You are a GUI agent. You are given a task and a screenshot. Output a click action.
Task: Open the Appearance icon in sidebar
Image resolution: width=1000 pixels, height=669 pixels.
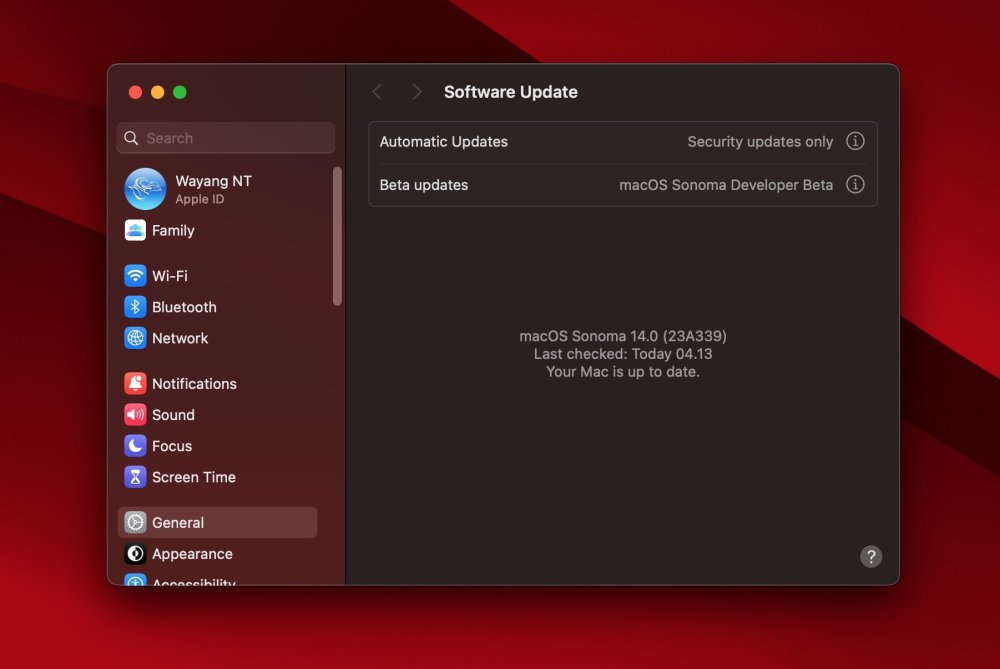[135, 554]
